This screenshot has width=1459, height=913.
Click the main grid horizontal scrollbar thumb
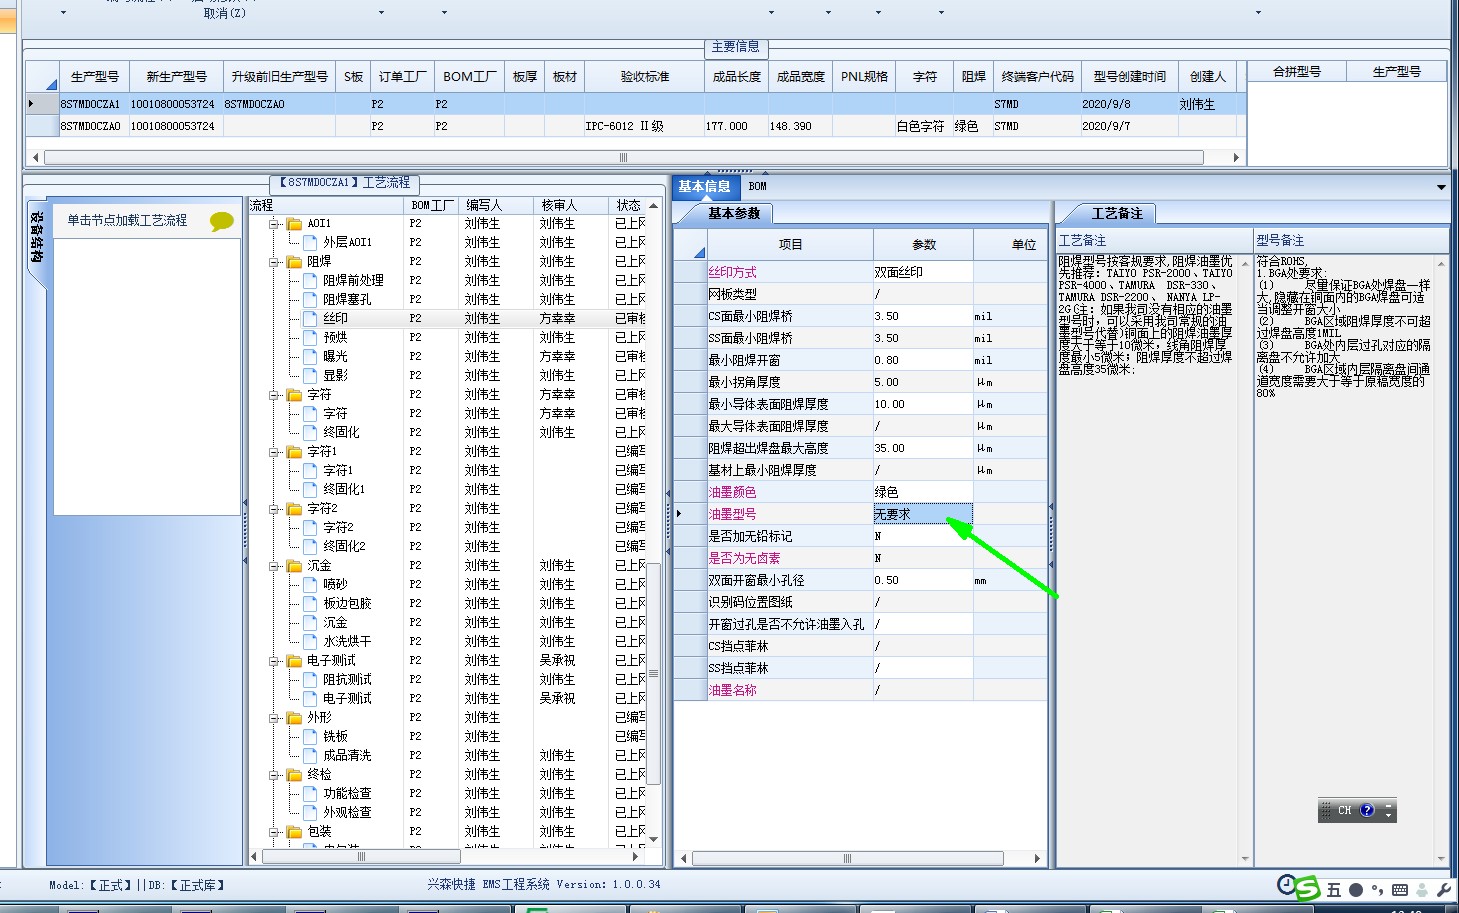pos(624,157)
